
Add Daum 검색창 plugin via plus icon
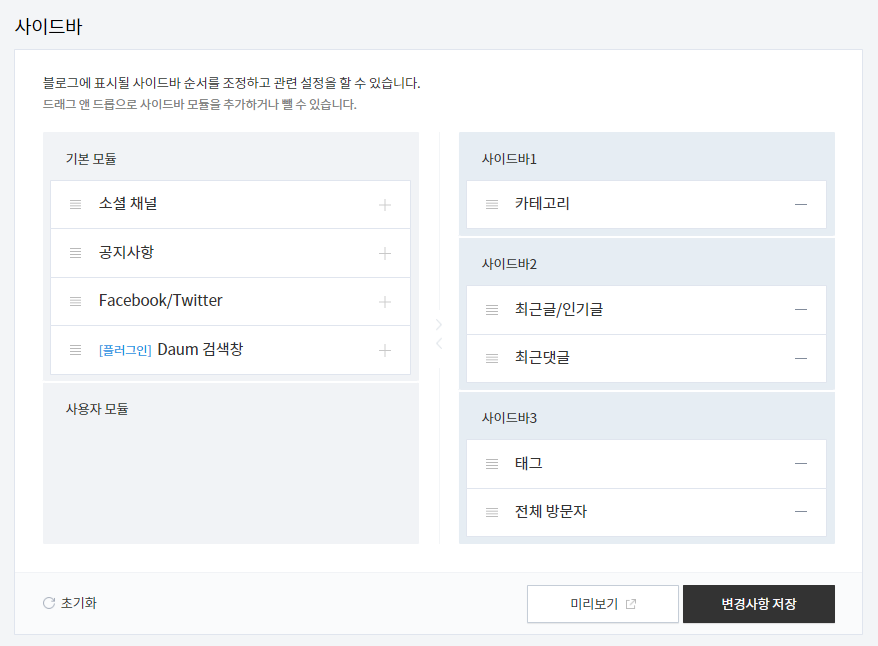[385, 351]
